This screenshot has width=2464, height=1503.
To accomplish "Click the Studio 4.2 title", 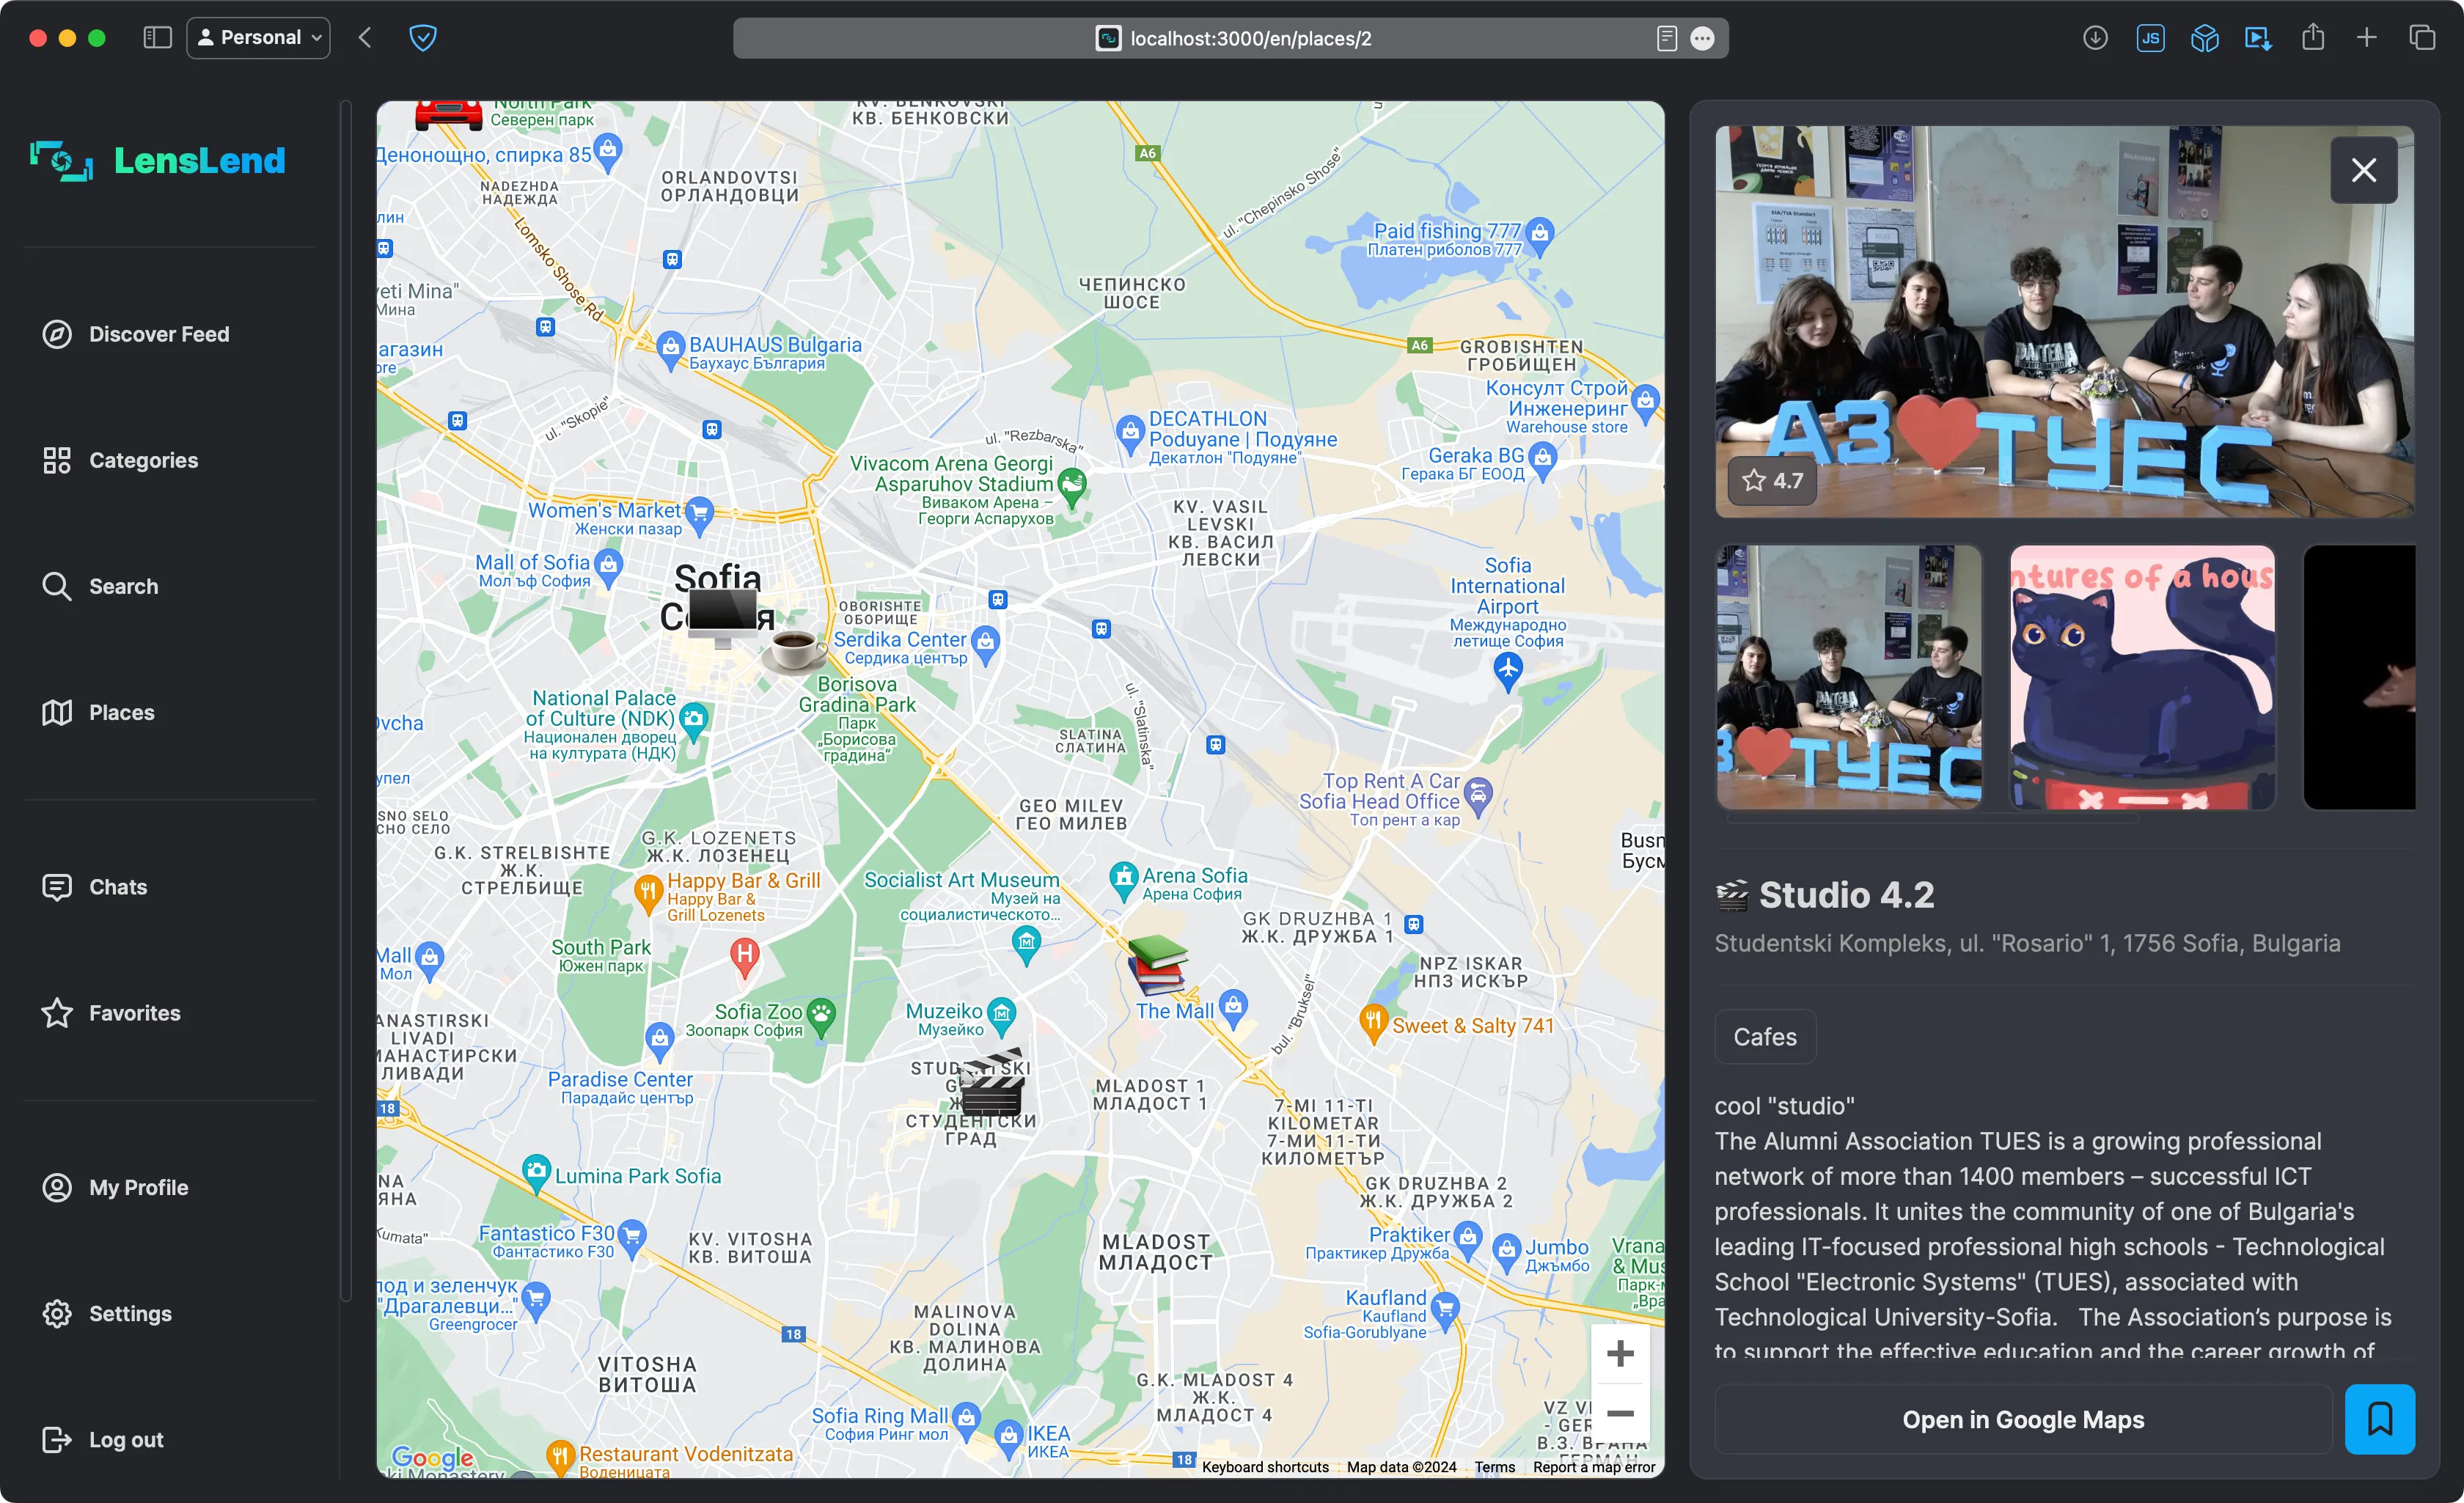I will pos(1846,895).
